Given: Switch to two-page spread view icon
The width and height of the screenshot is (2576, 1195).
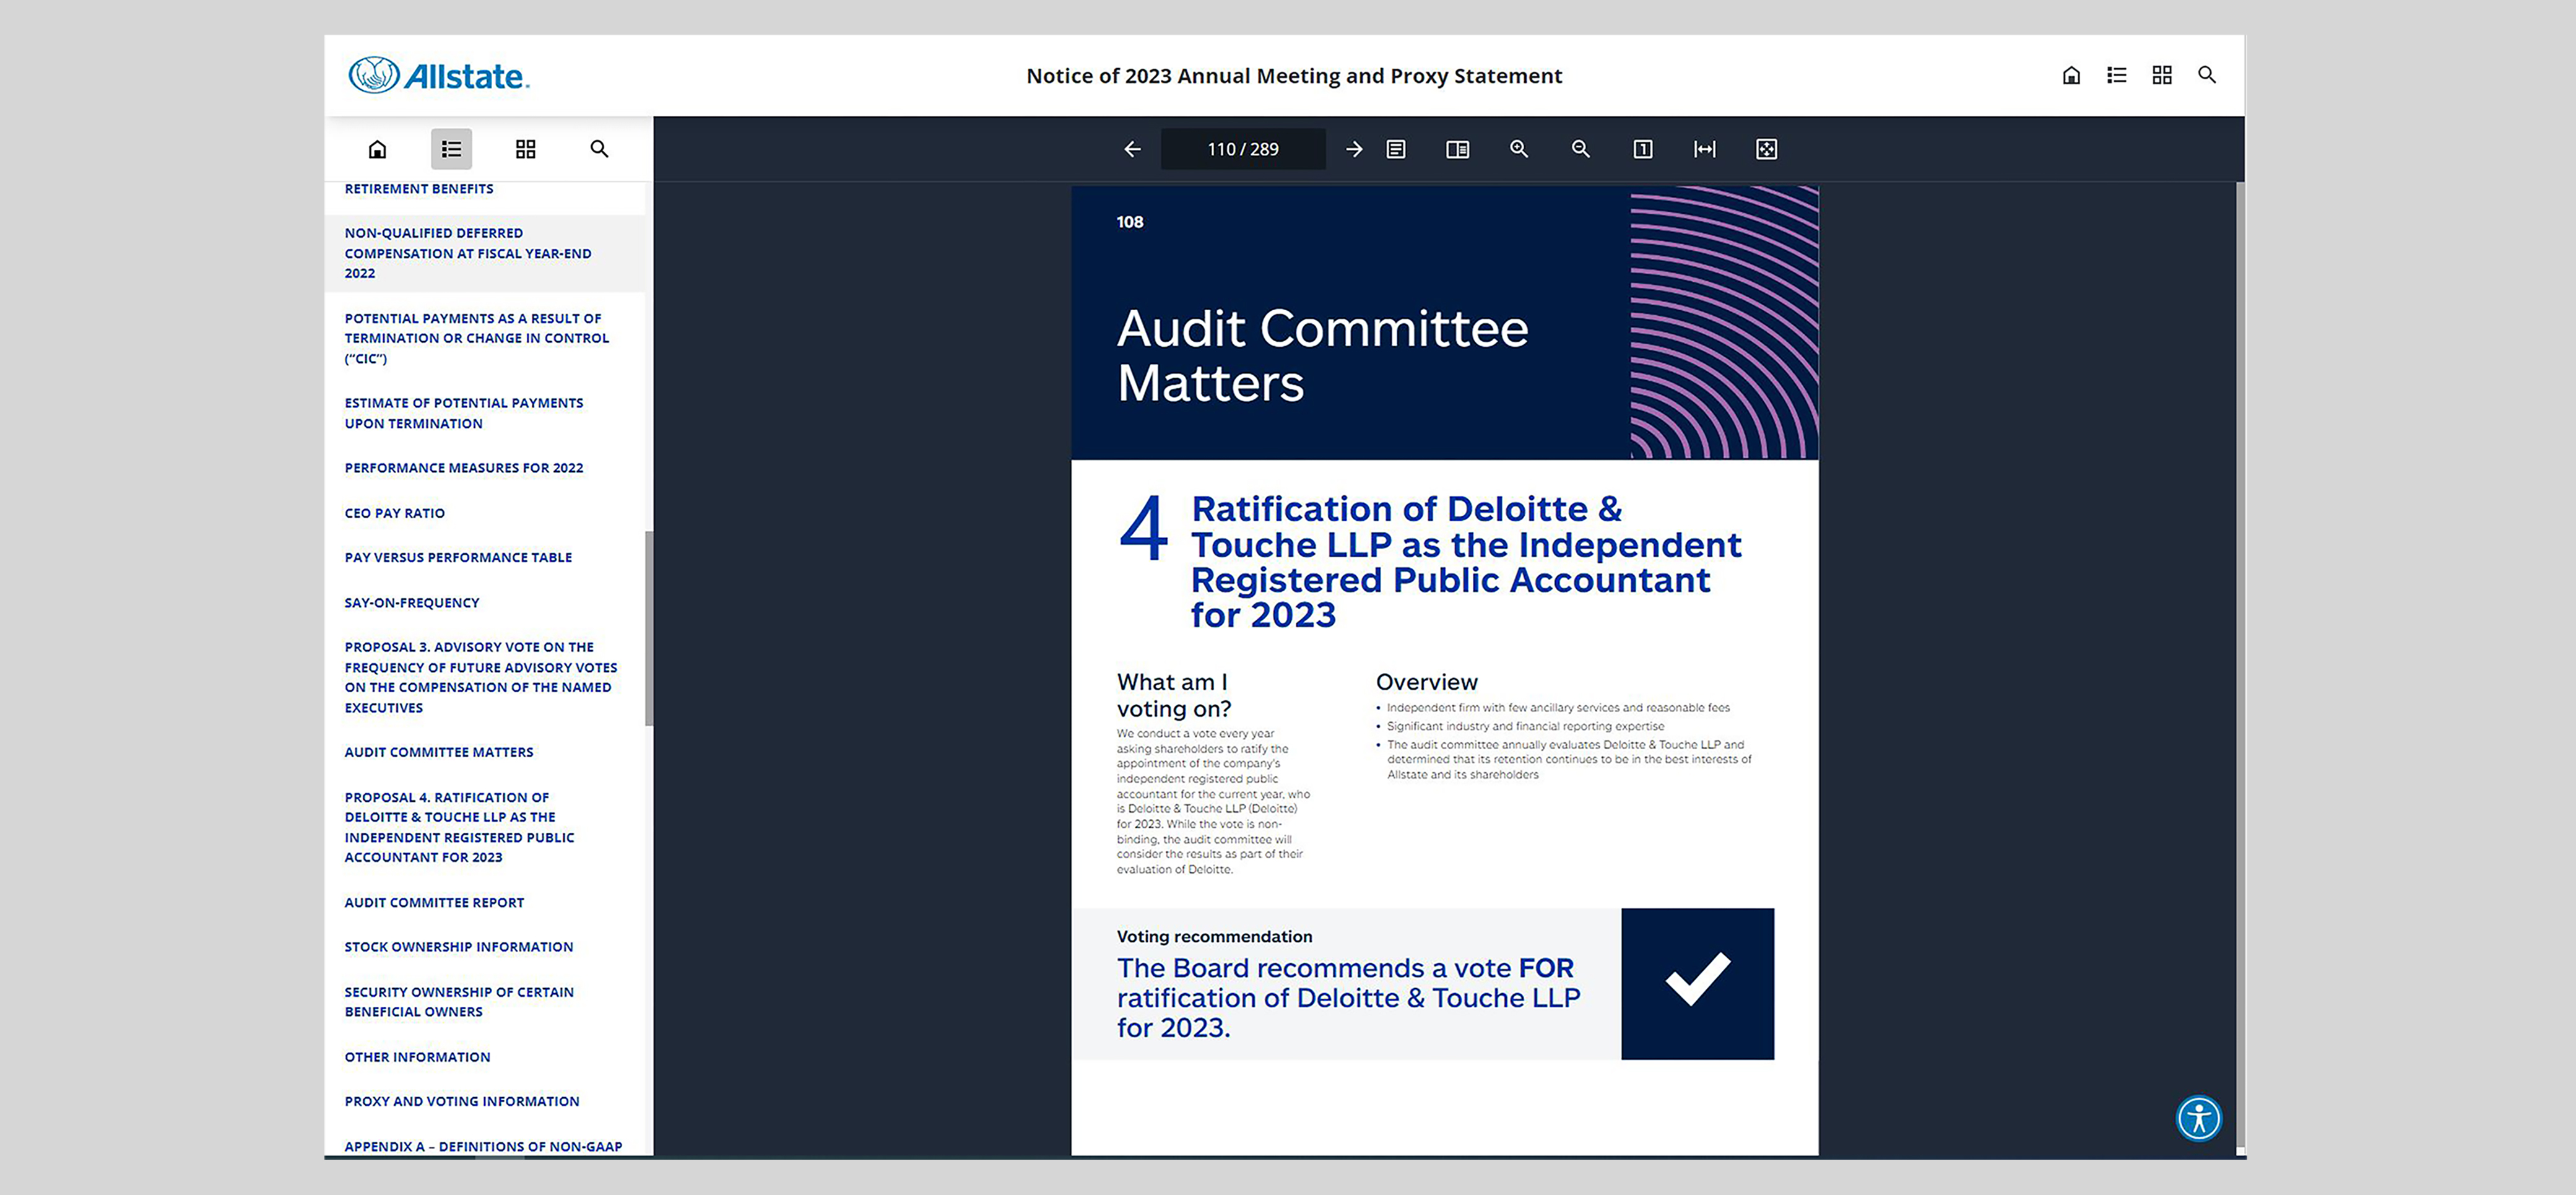Looking at the screenshot, I should tap(1458, 149).
